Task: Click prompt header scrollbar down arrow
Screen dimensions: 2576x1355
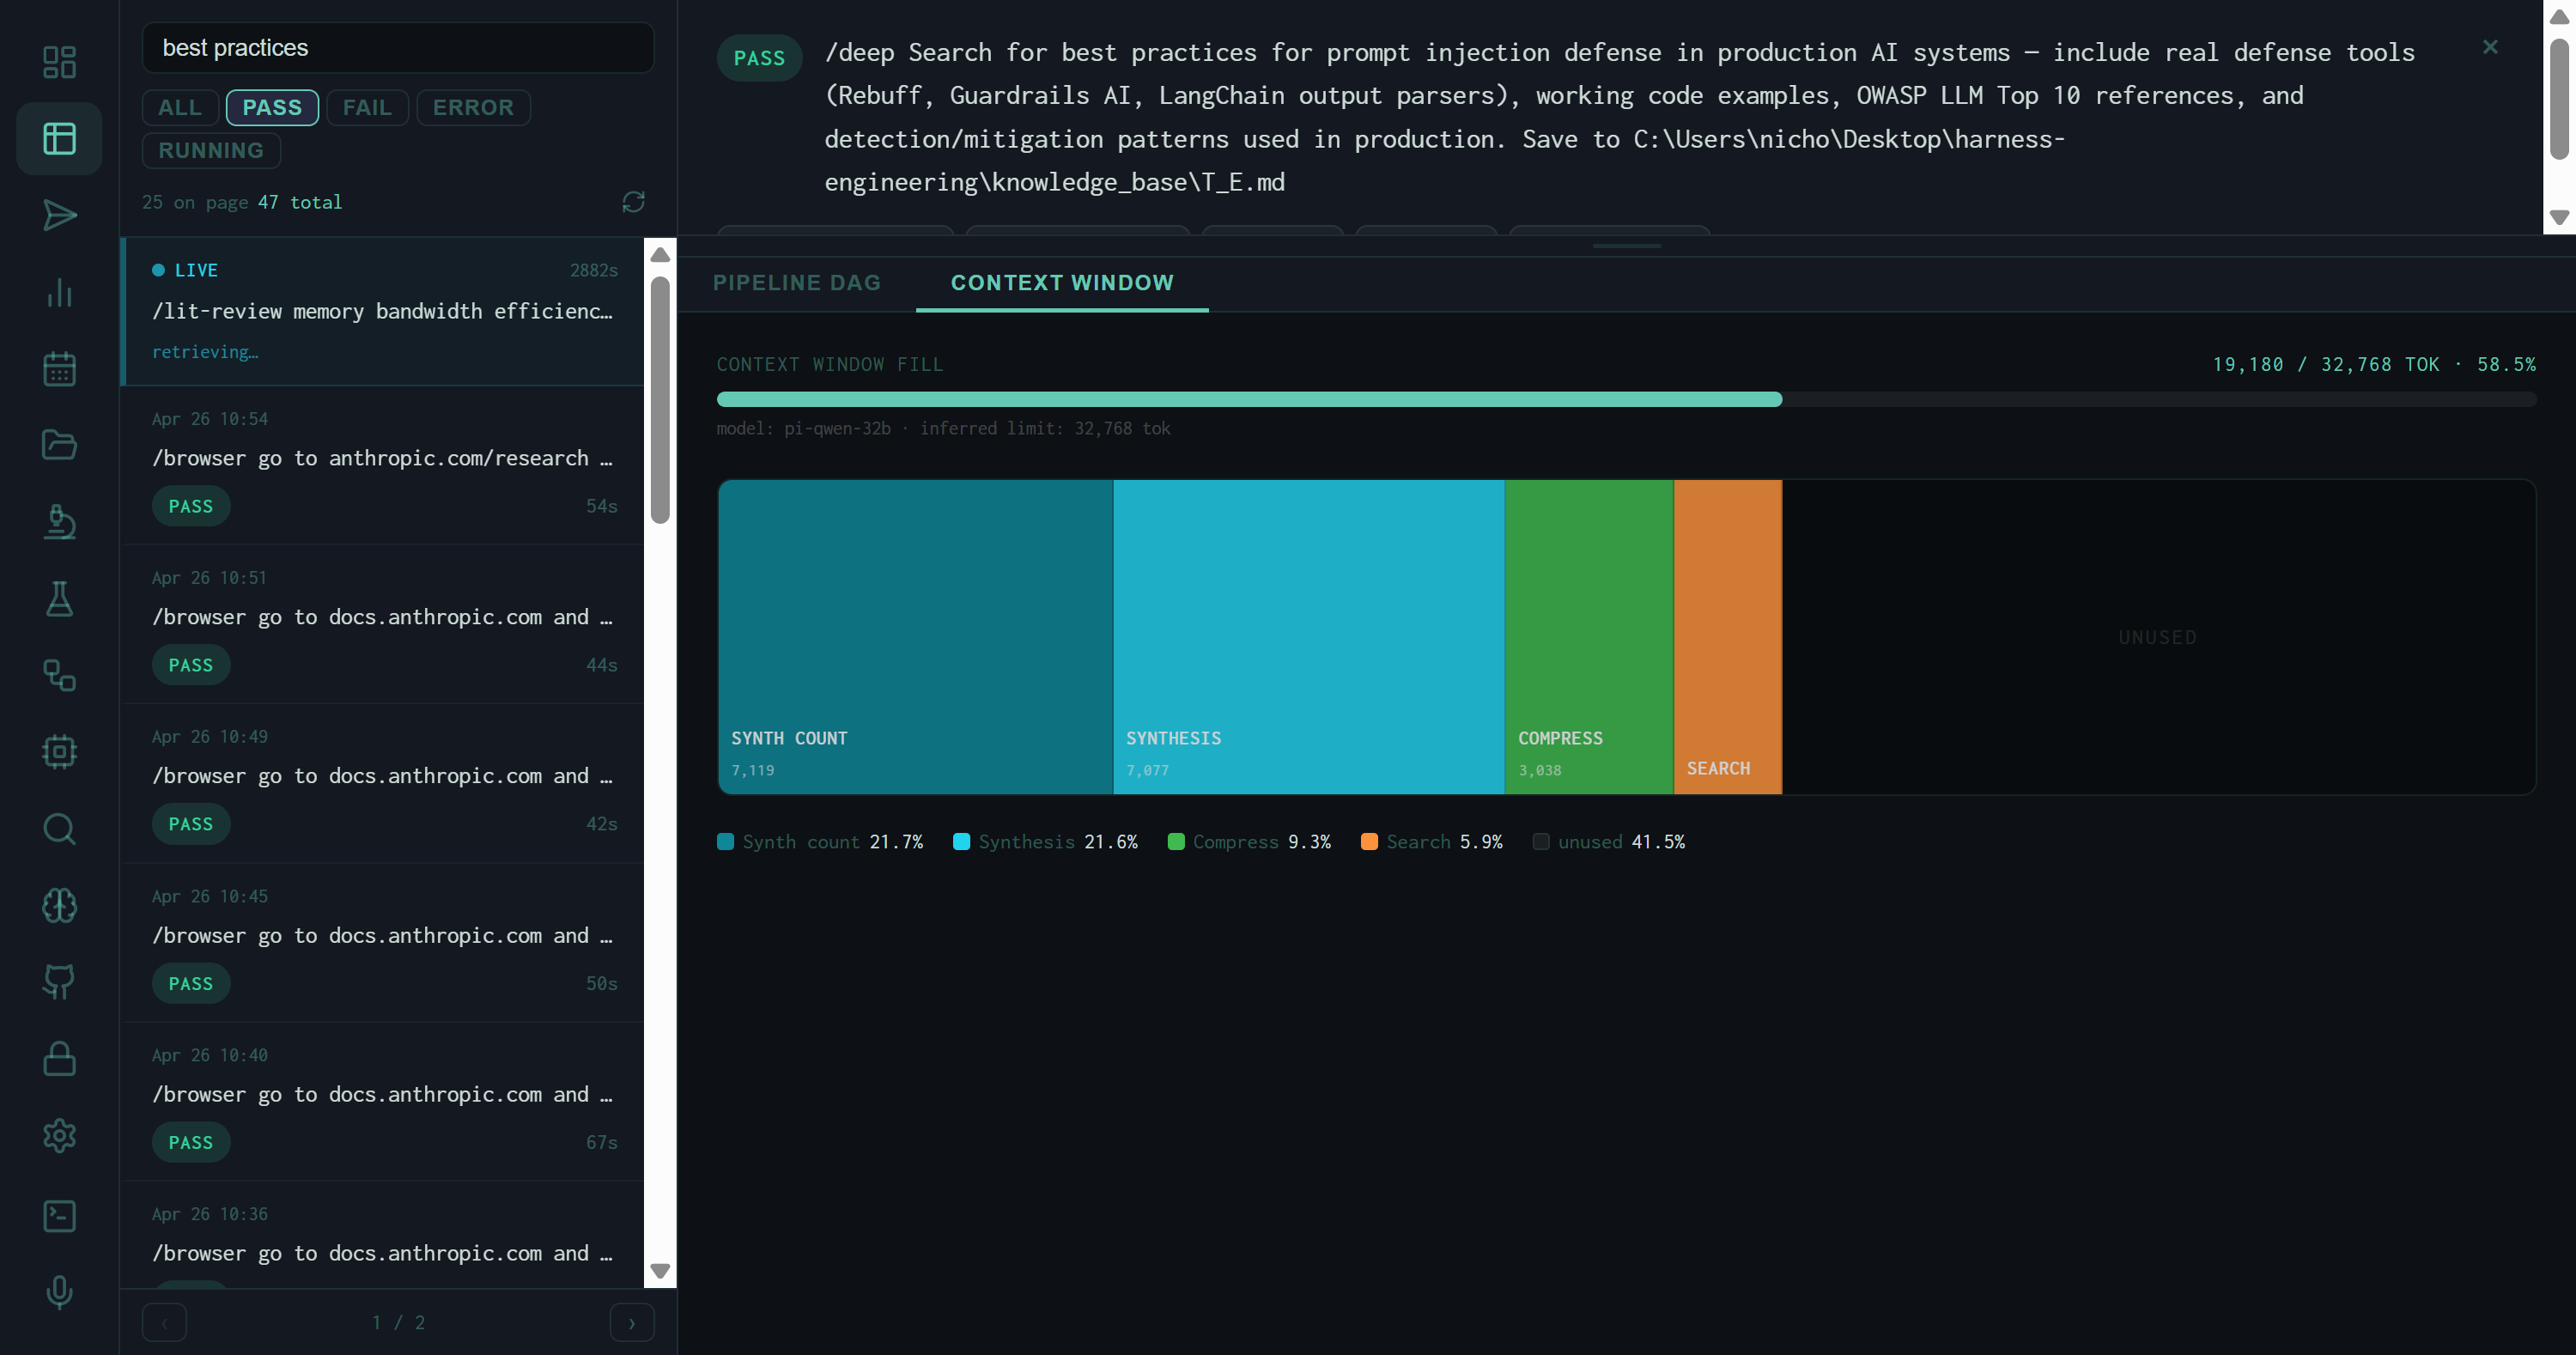Action: [x=2559, y=217]
